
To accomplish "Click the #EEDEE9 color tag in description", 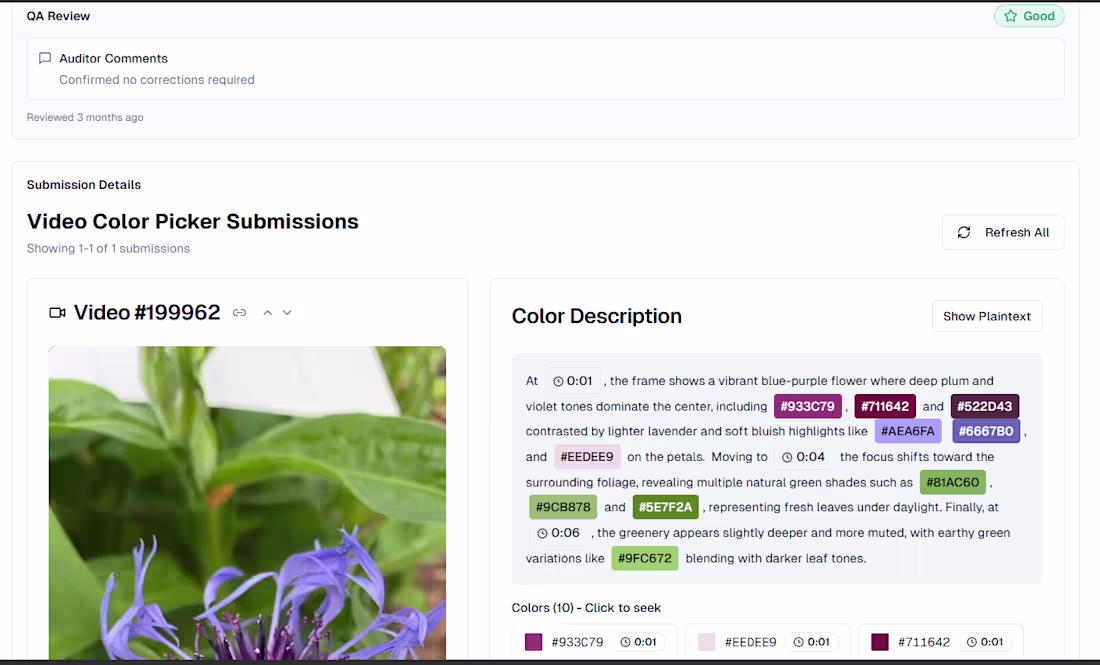I will point(587,457).
